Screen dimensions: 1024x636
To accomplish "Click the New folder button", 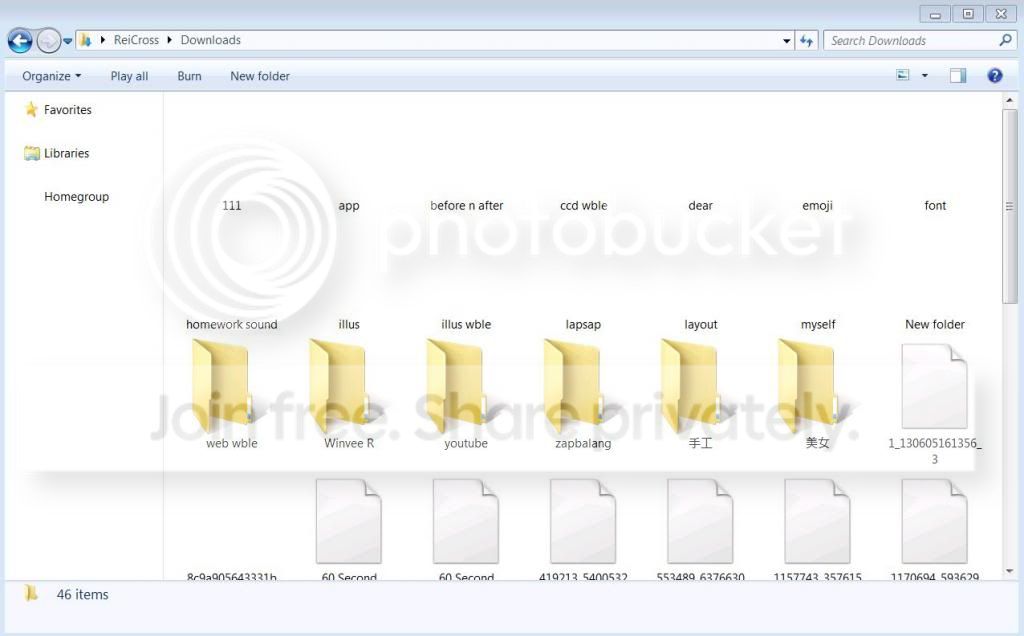I will 260,76.
